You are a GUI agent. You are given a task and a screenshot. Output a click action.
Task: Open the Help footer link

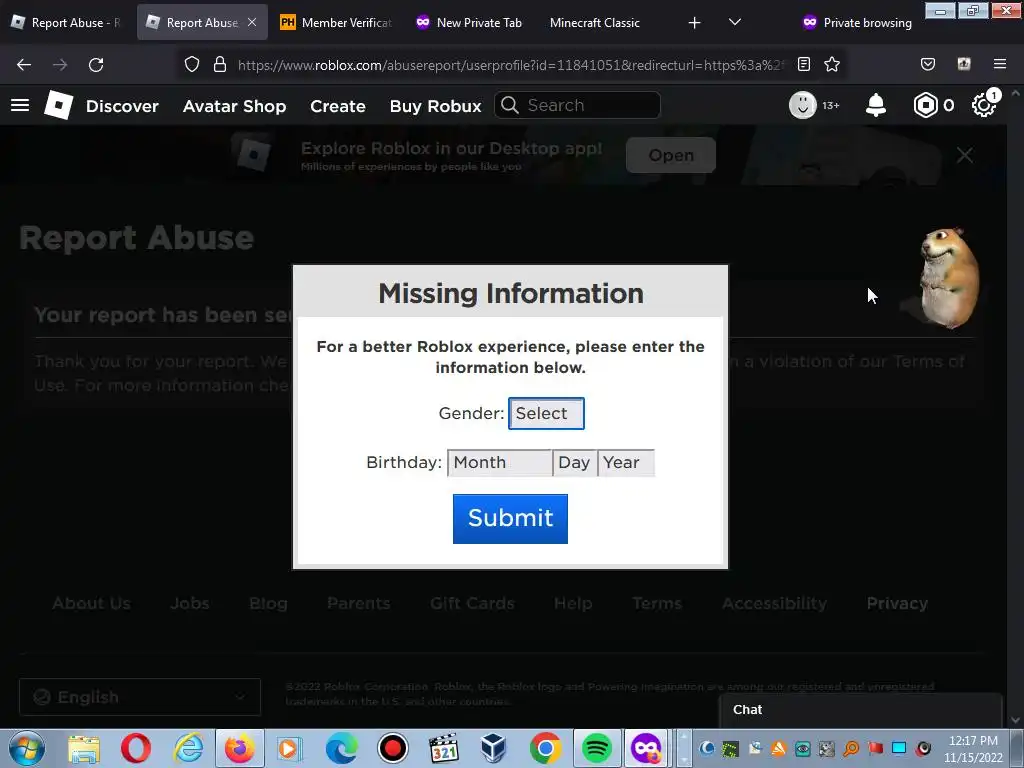point(573,603)
